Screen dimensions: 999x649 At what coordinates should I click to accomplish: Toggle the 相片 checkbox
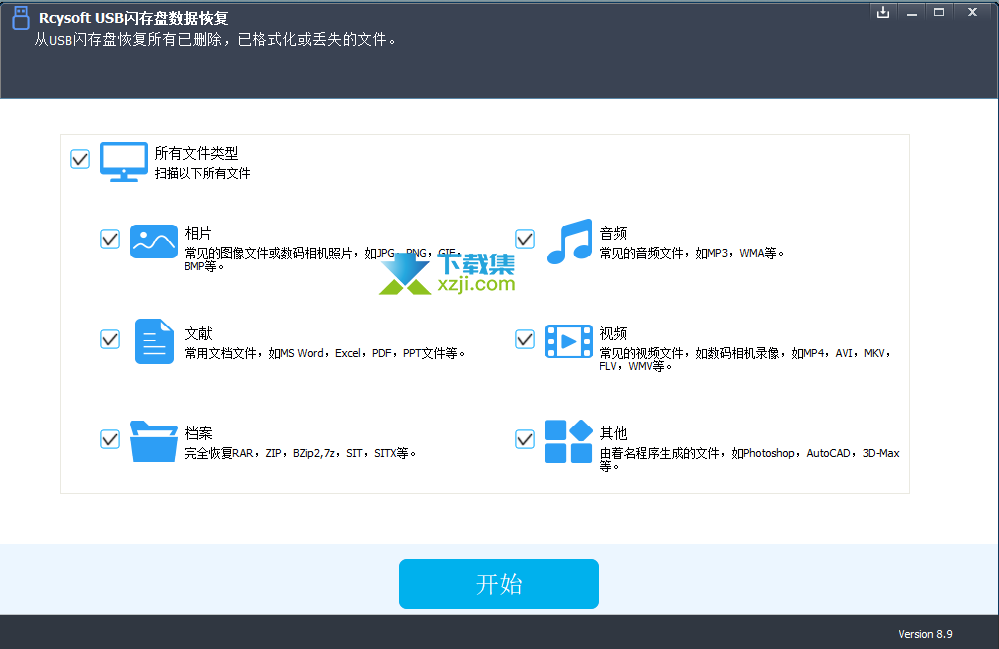pos(110,239)
